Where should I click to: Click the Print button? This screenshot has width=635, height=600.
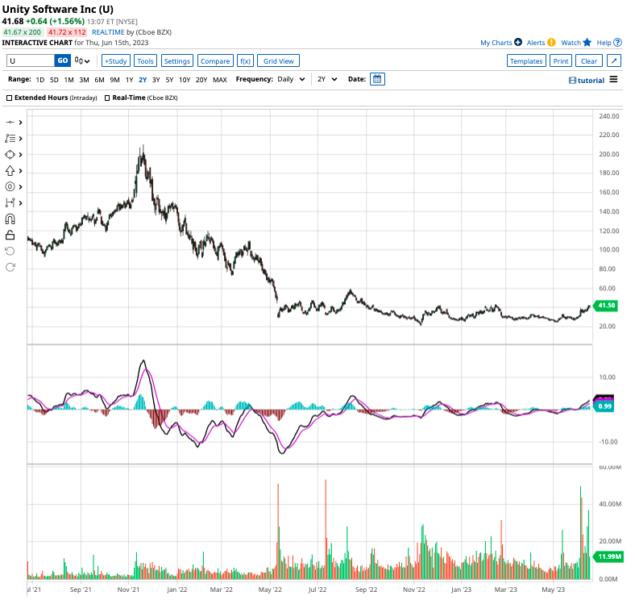click(561, 61)
